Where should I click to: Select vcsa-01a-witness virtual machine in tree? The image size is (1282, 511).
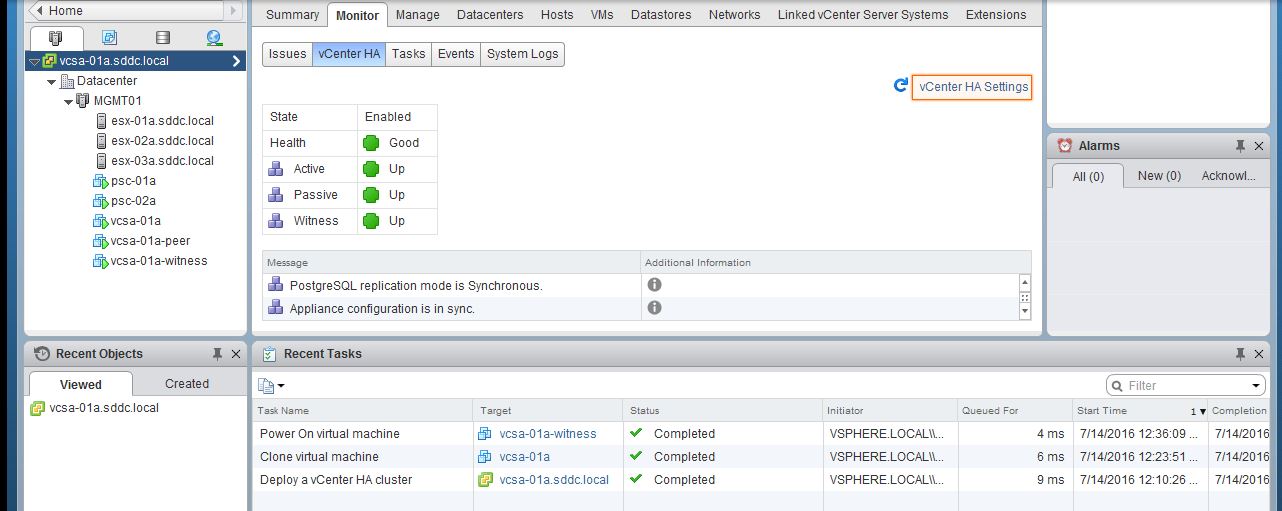click(x=159, y=261)
